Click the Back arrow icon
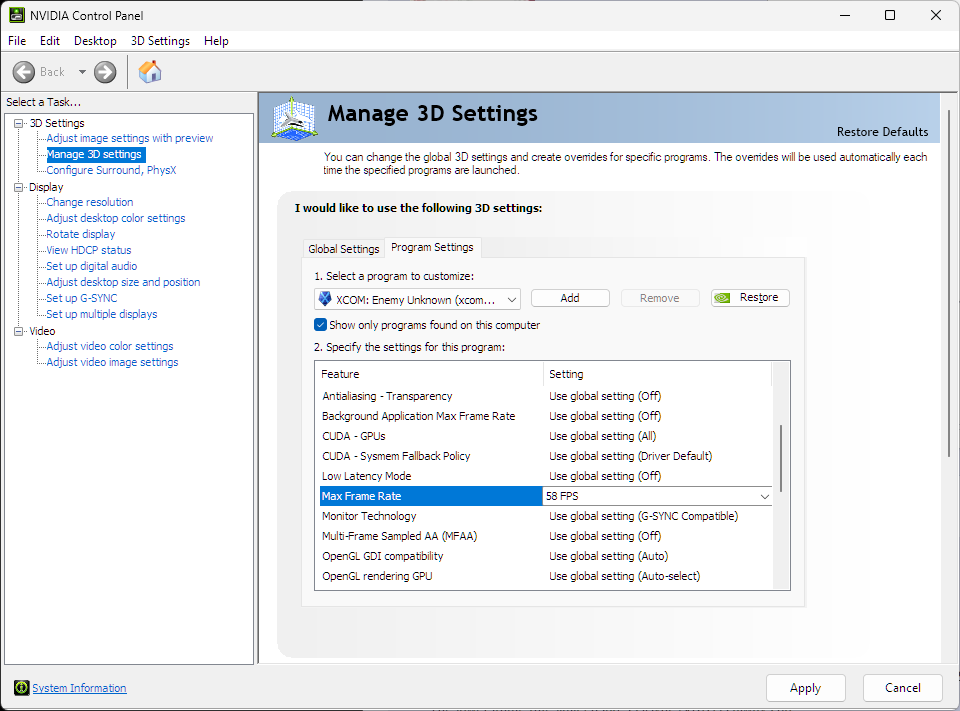The image size is (960, 711). coord(24,72)
